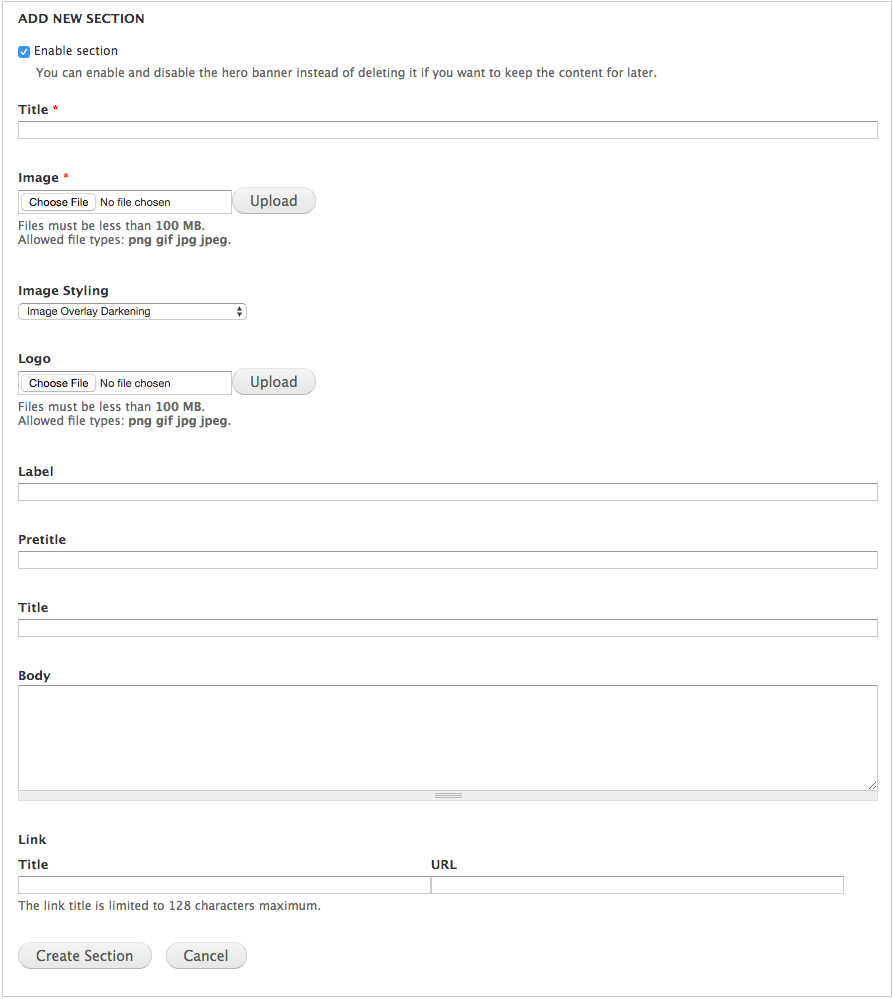Image resolution: width=893 pixels, height=999 pixels.
Task: Click inside the Body text area
Action: click(x=447, y=737)
